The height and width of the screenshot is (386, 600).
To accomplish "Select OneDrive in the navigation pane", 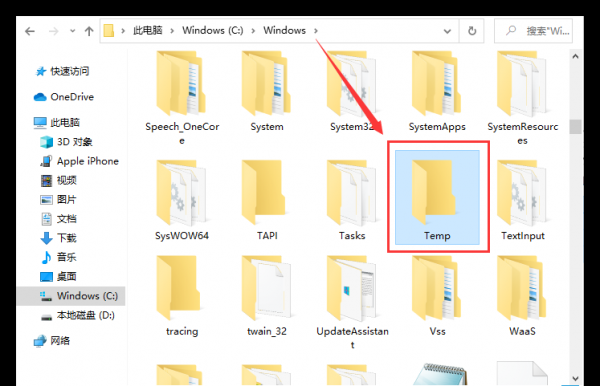I will tap(64, 97).
